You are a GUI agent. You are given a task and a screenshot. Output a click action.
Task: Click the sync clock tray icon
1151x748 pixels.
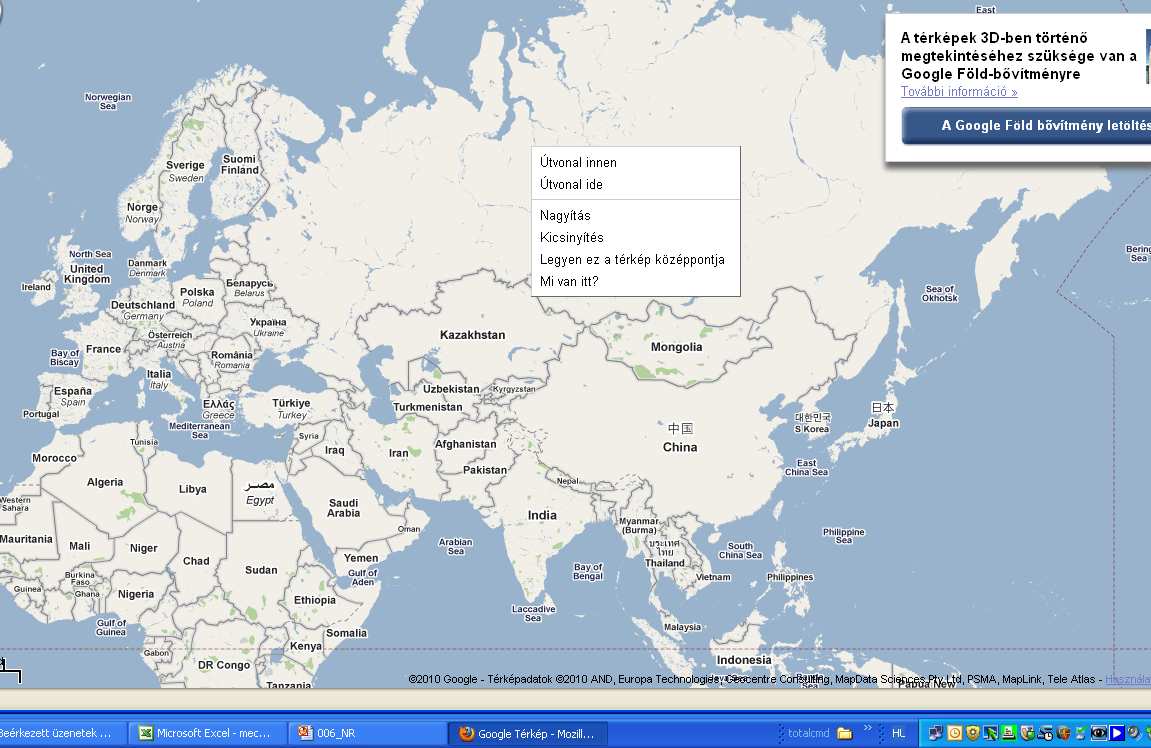click(1045, 733)
